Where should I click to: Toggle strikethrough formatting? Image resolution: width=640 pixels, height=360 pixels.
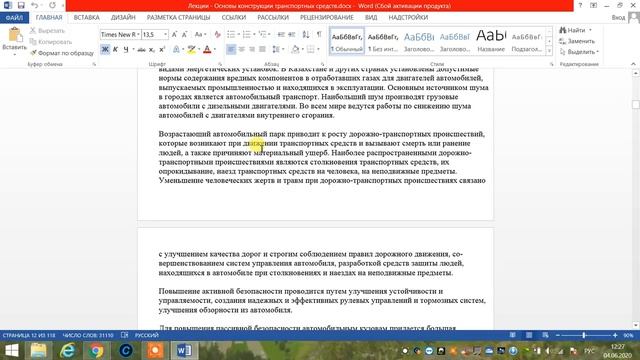coord(141,49)
